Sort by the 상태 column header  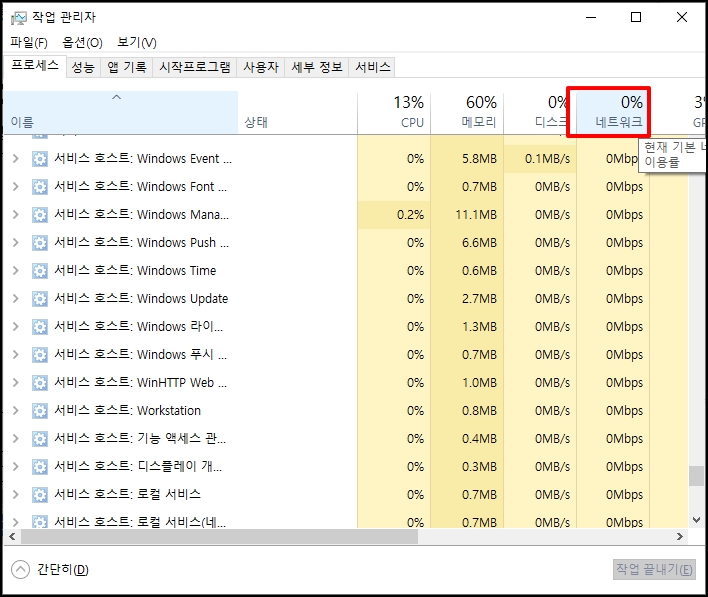pos(298,112)
